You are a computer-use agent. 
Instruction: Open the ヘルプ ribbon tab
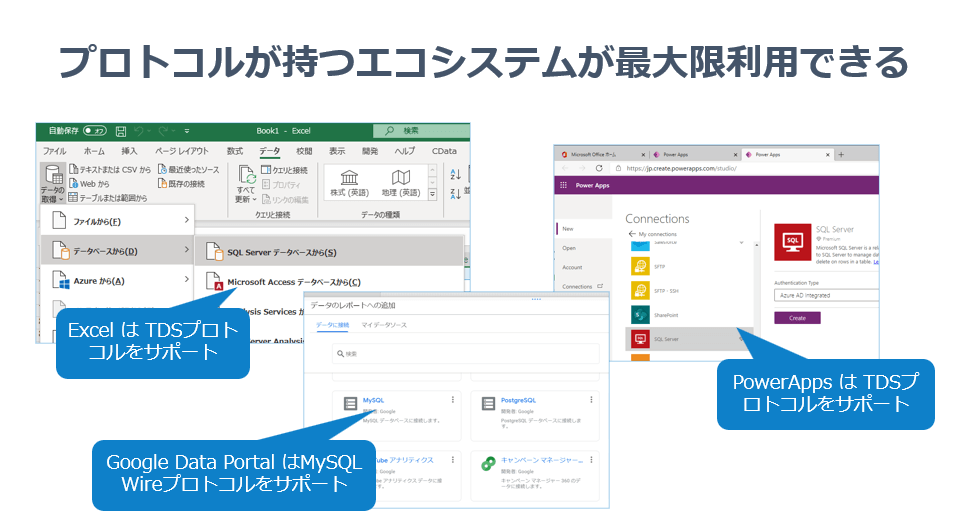405,151
